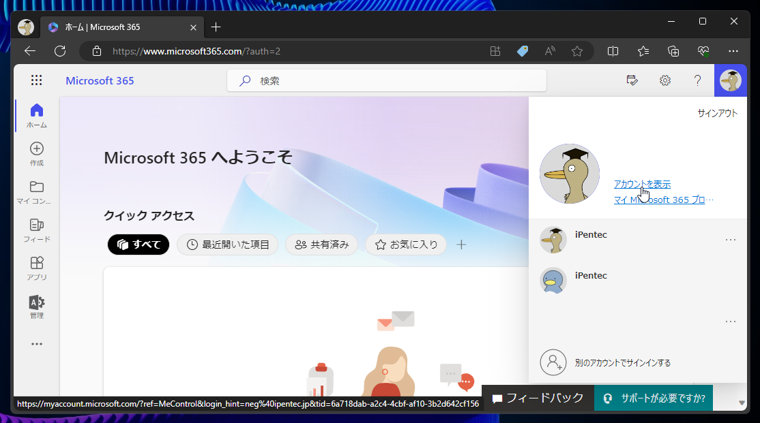Open Browser essentials heart icon
Screen dimensions: 760x423
(x=703, y=51)
